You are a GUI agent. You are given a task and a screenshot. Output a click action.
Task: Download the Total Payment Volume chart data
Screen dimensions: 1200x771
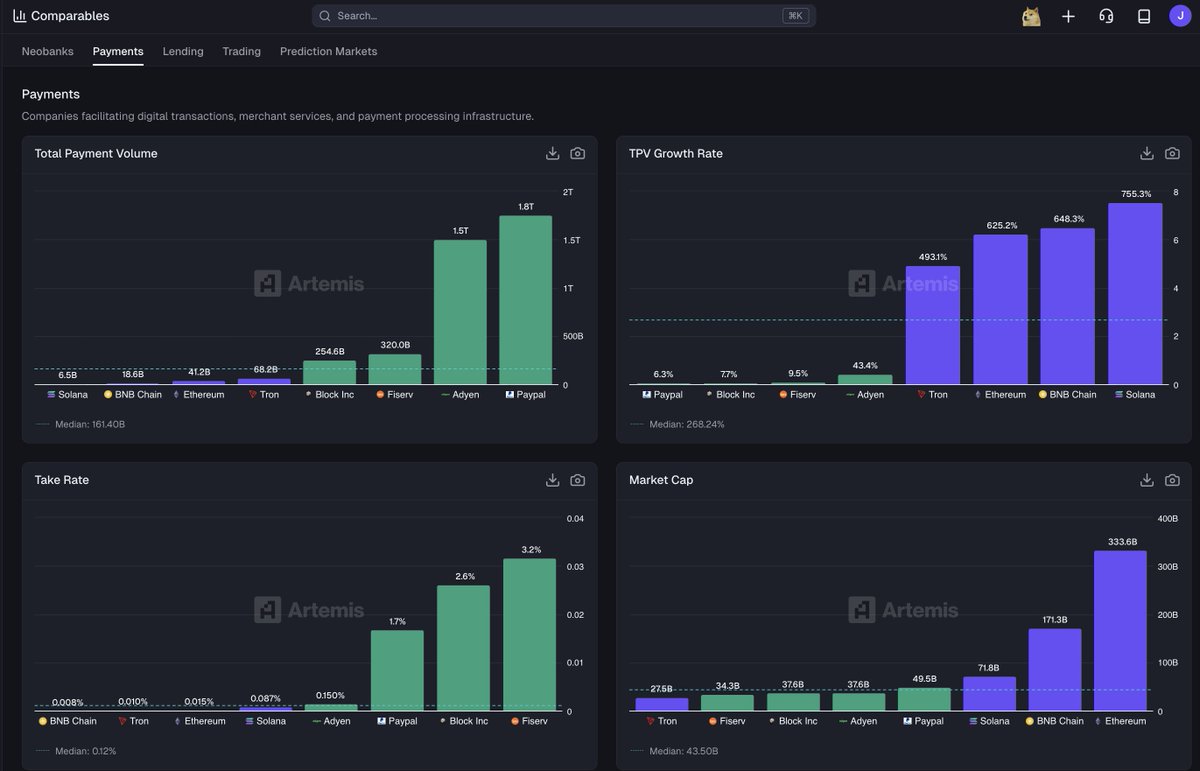tap(552, 153)
